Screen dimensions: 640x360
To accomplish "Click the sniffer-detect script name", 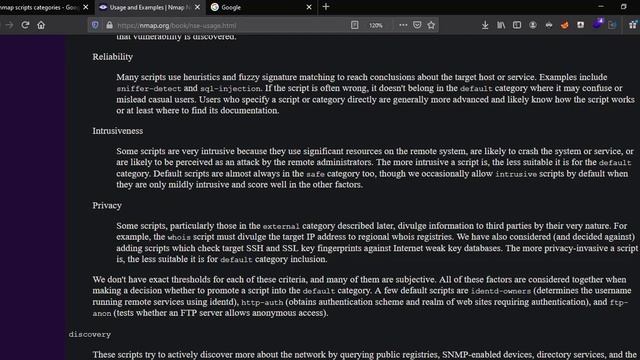I will click(149, 89).
